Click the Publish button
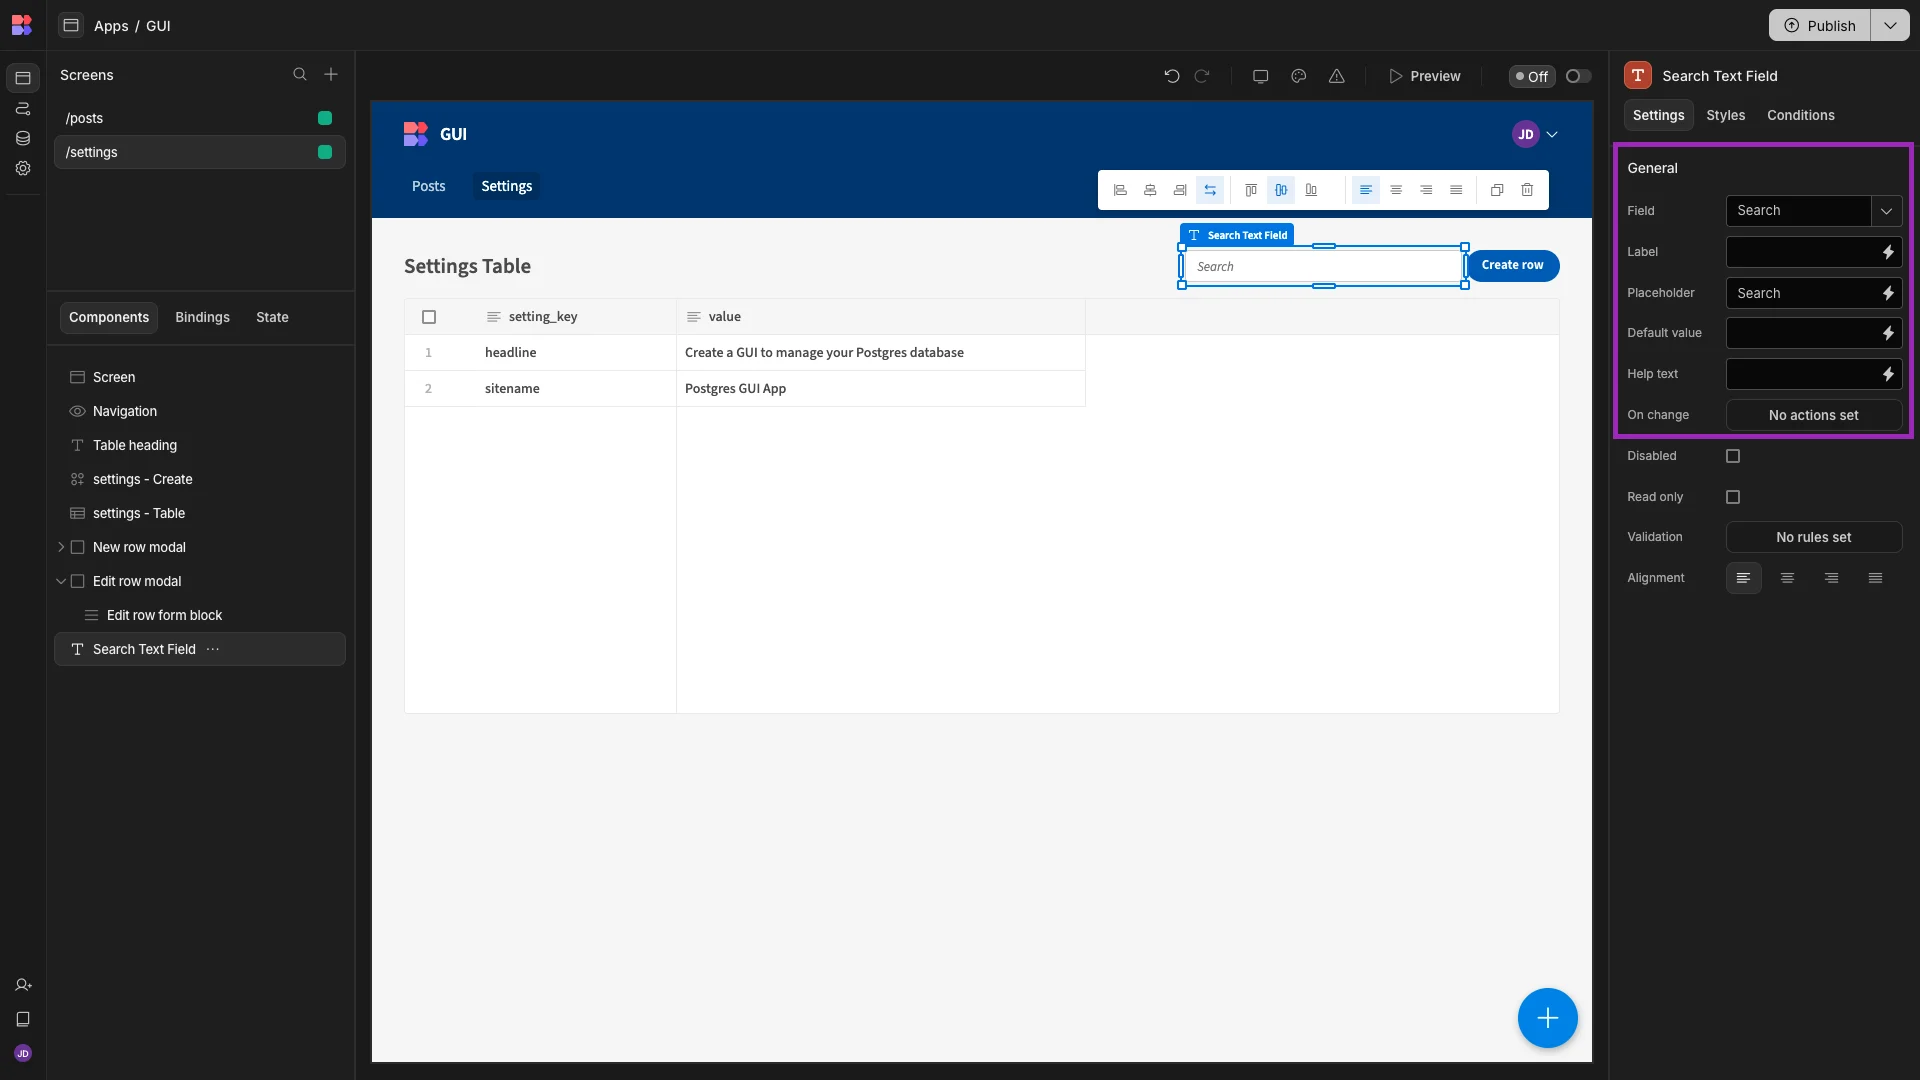This screenshot has width=1920, height=1080. tap(1820, 25)
